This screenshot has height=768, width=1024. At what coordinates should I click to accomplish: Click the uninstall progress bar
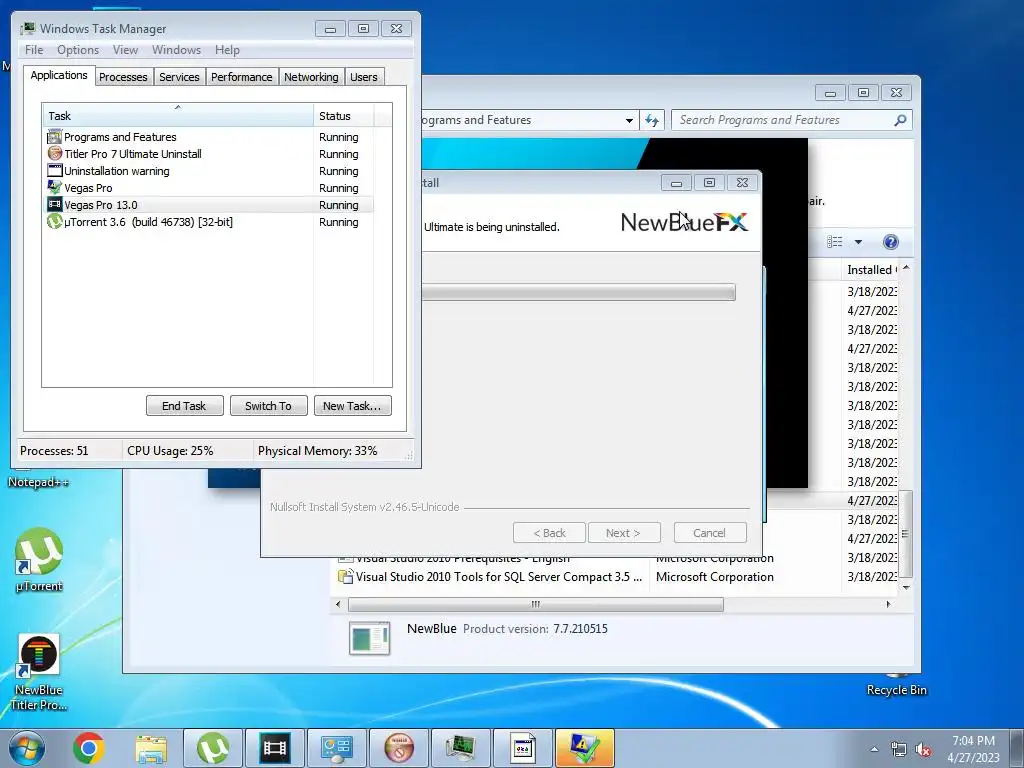(x=579, y=292)
